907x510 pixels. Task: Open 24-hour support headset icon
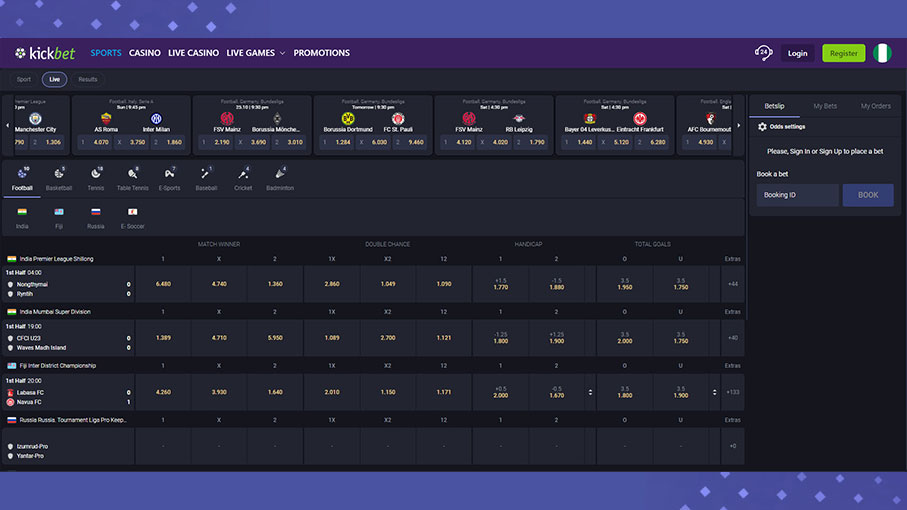click(764, 53)
